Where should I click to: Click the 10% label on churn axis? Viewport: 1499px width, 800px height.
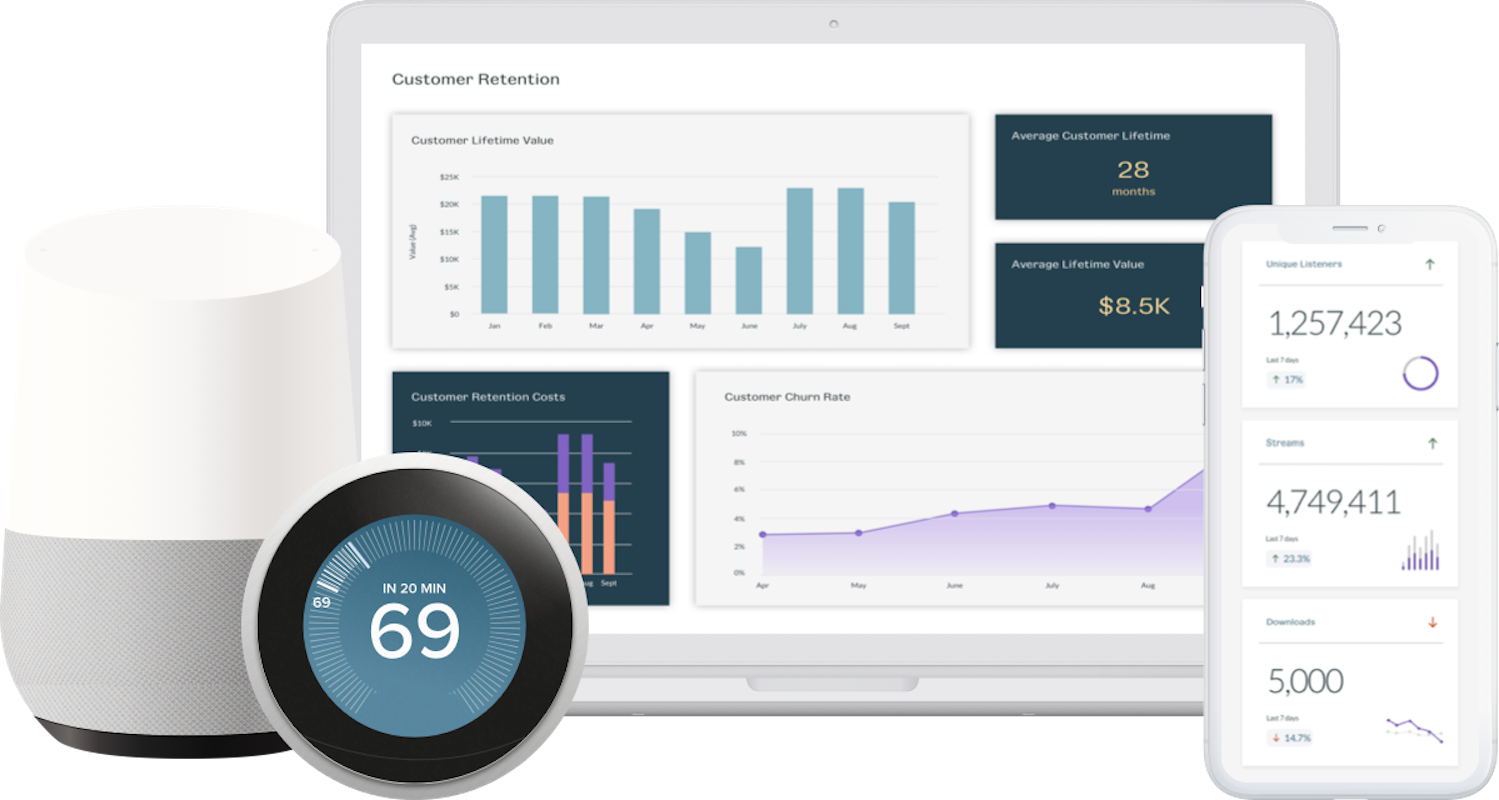tap(739, 434)
